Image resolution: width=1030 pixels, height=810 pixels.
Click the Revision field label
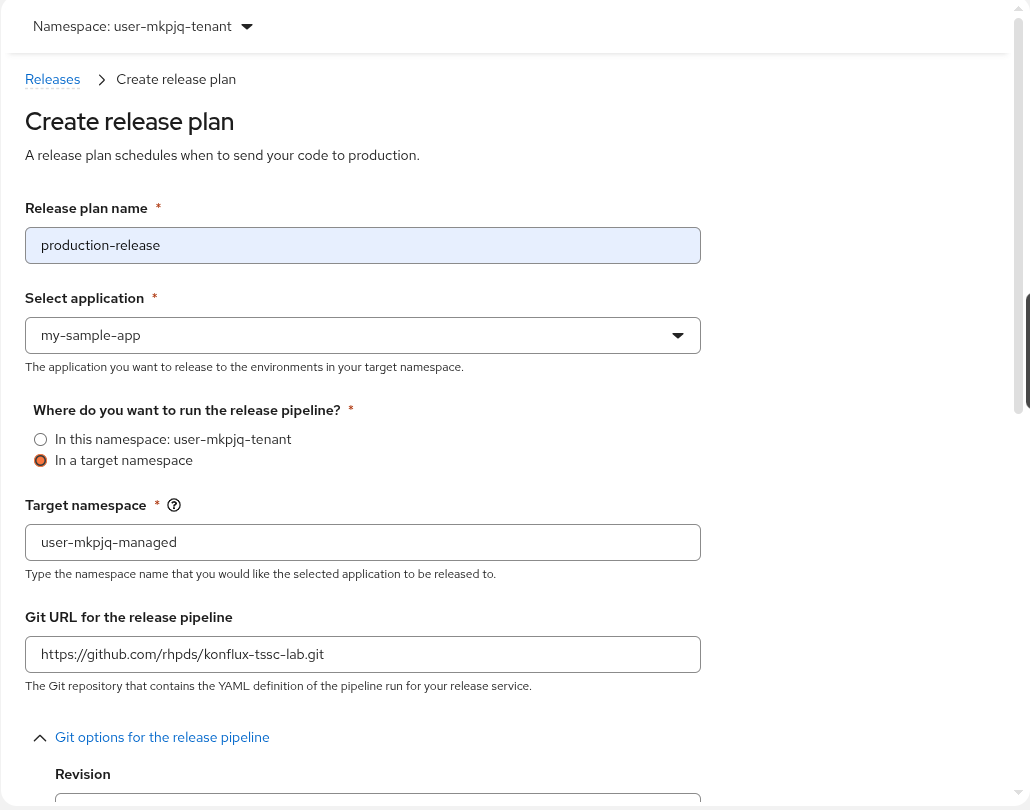coord(83,775)
